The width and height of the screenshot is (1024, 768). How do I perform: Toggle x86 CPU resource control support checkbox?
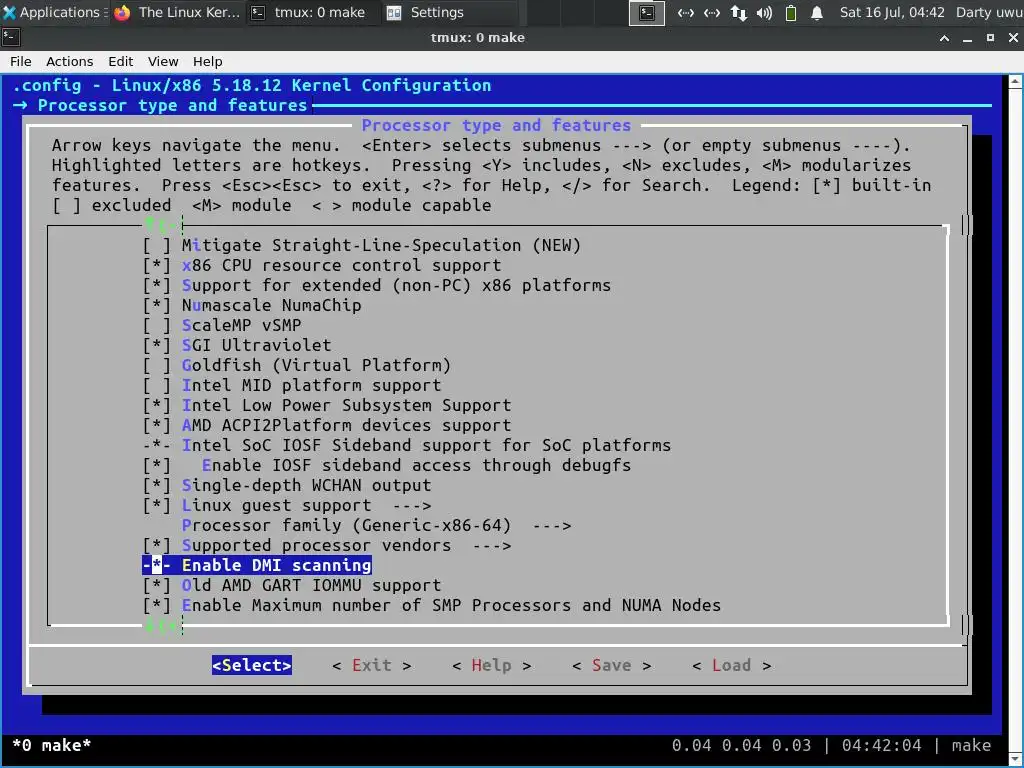156,266
